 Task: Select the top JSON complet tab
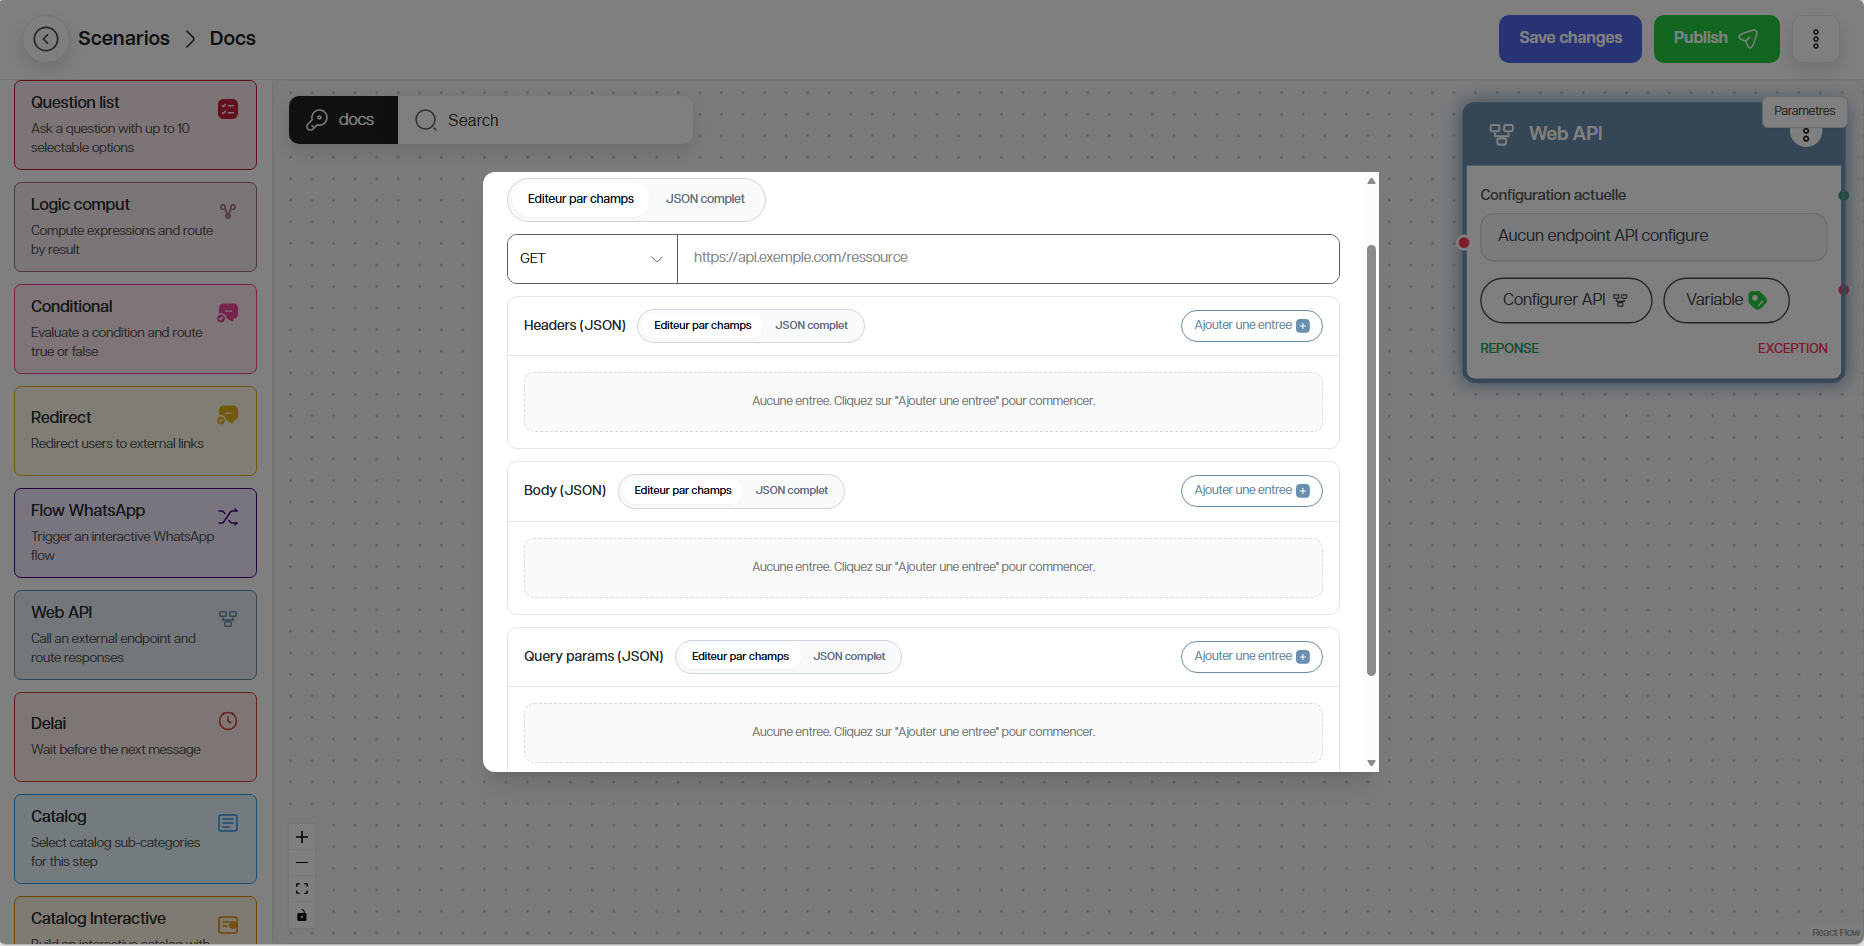(x=705, y=199)
